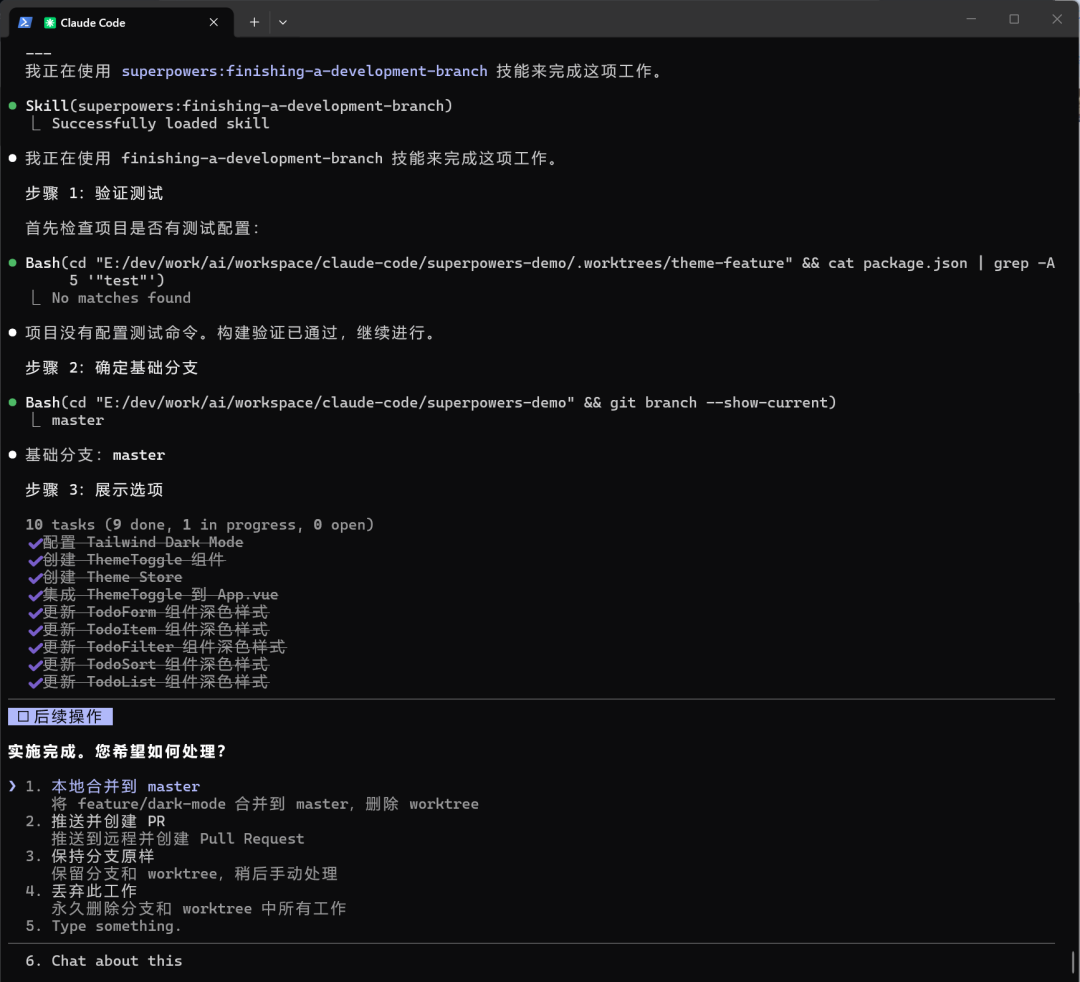Click the task text 配置 Tailwind Dark Mode
Image resolution: width=1080 pixels, height=982 pixels.
coord(143,543)
